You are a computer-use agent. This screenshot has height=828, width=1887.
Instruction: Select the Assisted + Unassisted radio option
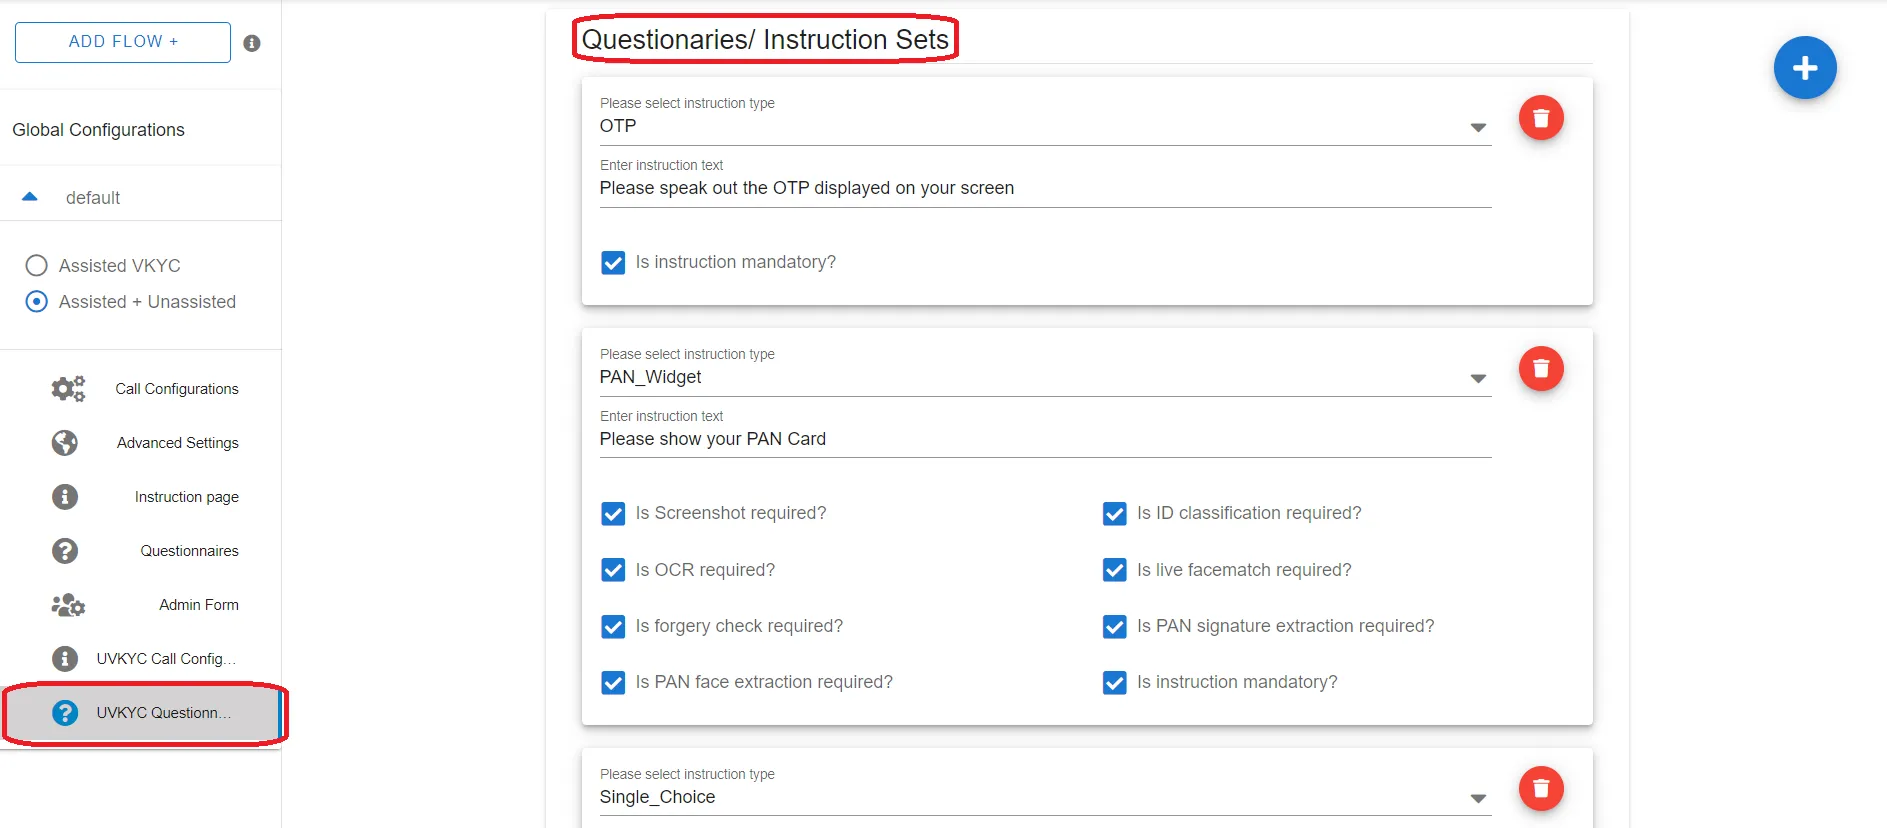tap(37, 301)
